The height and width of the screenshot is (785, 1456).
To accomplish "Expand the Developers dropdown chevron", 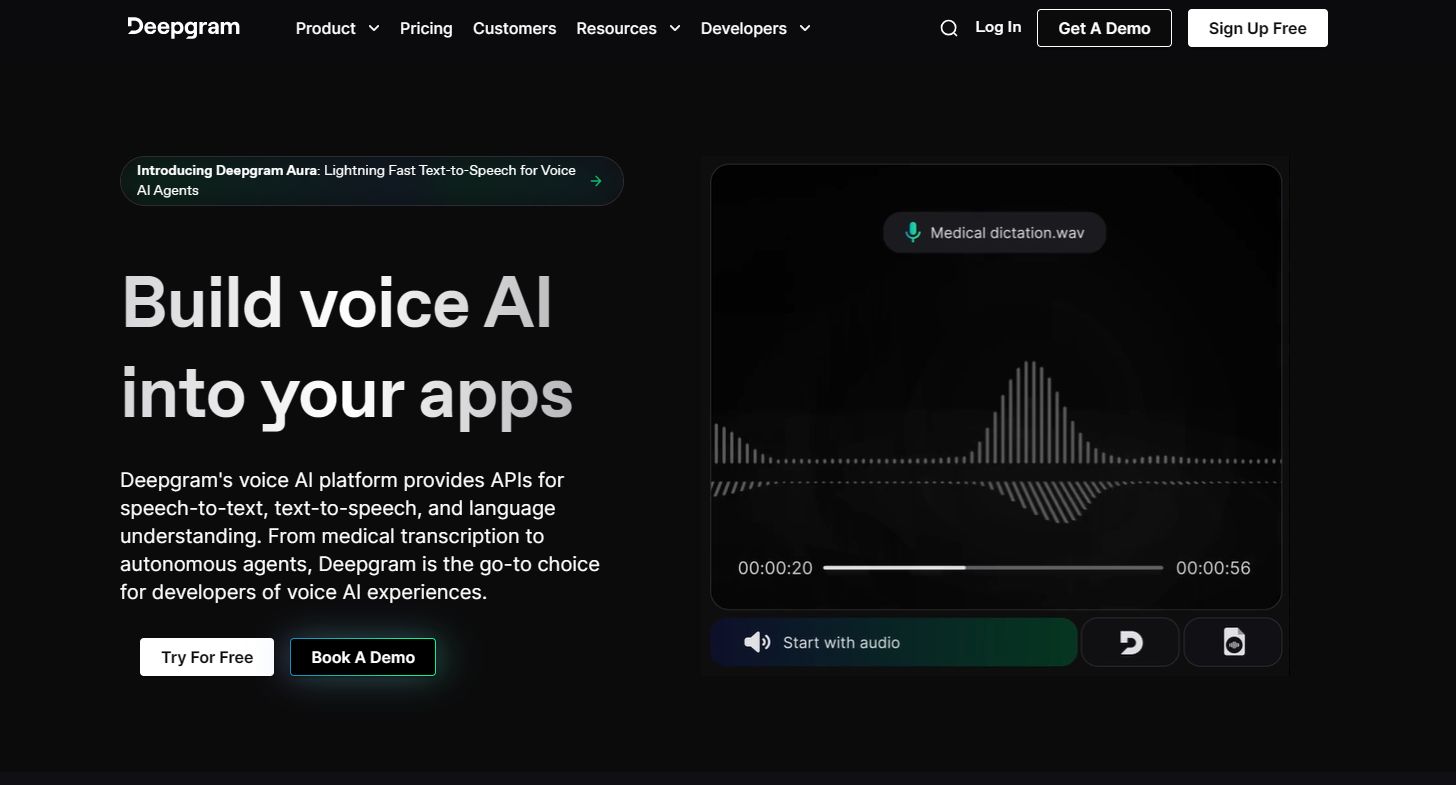I will pos(805,28).
